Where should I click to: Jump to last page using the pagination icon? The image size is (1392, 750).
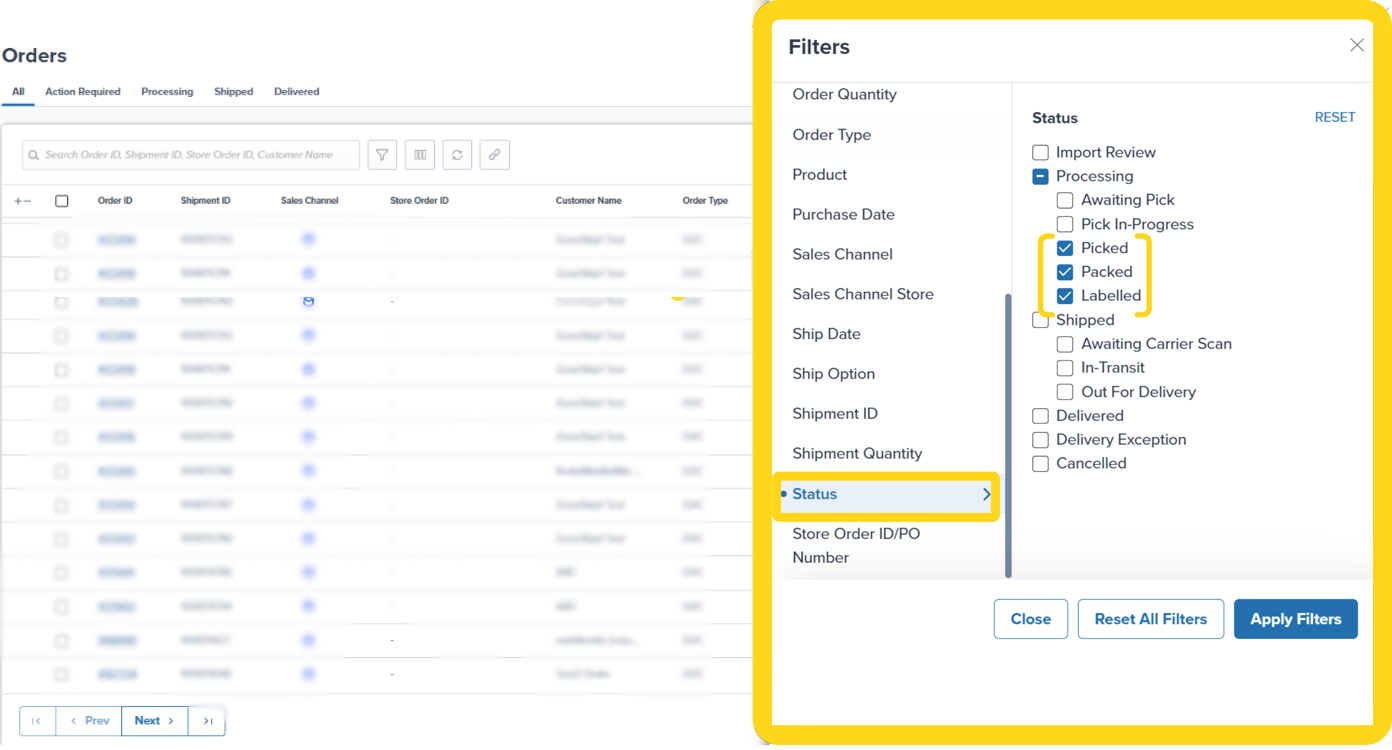[x=207, y=721]
